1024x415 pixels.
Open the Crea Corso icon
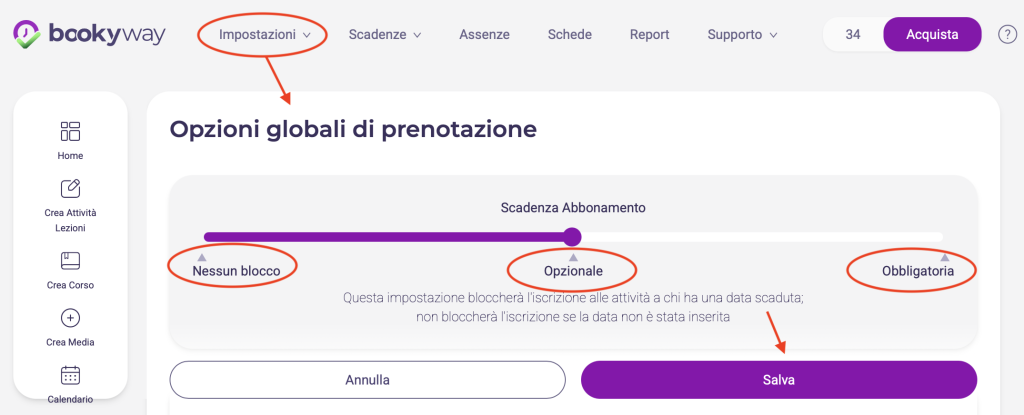[70, 261]
